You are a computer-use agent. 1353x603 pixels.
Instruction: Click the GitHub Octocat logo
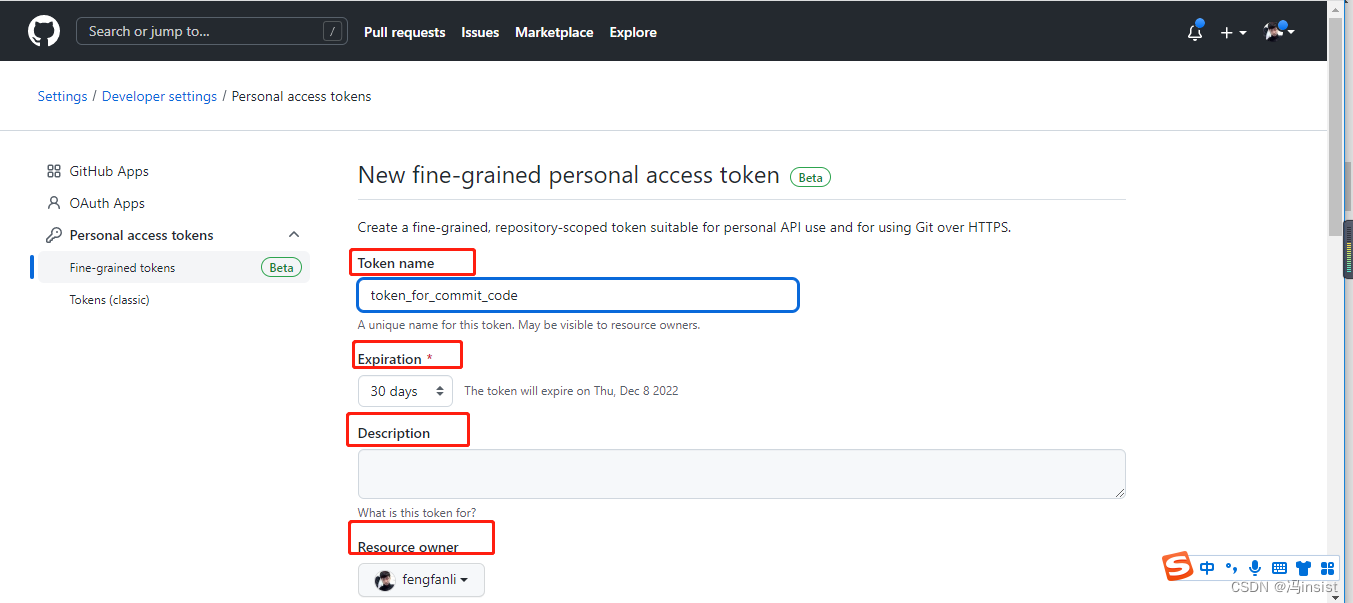pos(44,32)
